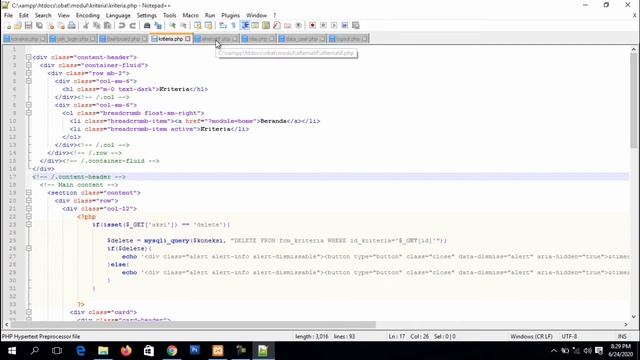This screenshot has height=360, width=640.
Task: Open Find with the binoculars icon
Action: click(147, 26)
